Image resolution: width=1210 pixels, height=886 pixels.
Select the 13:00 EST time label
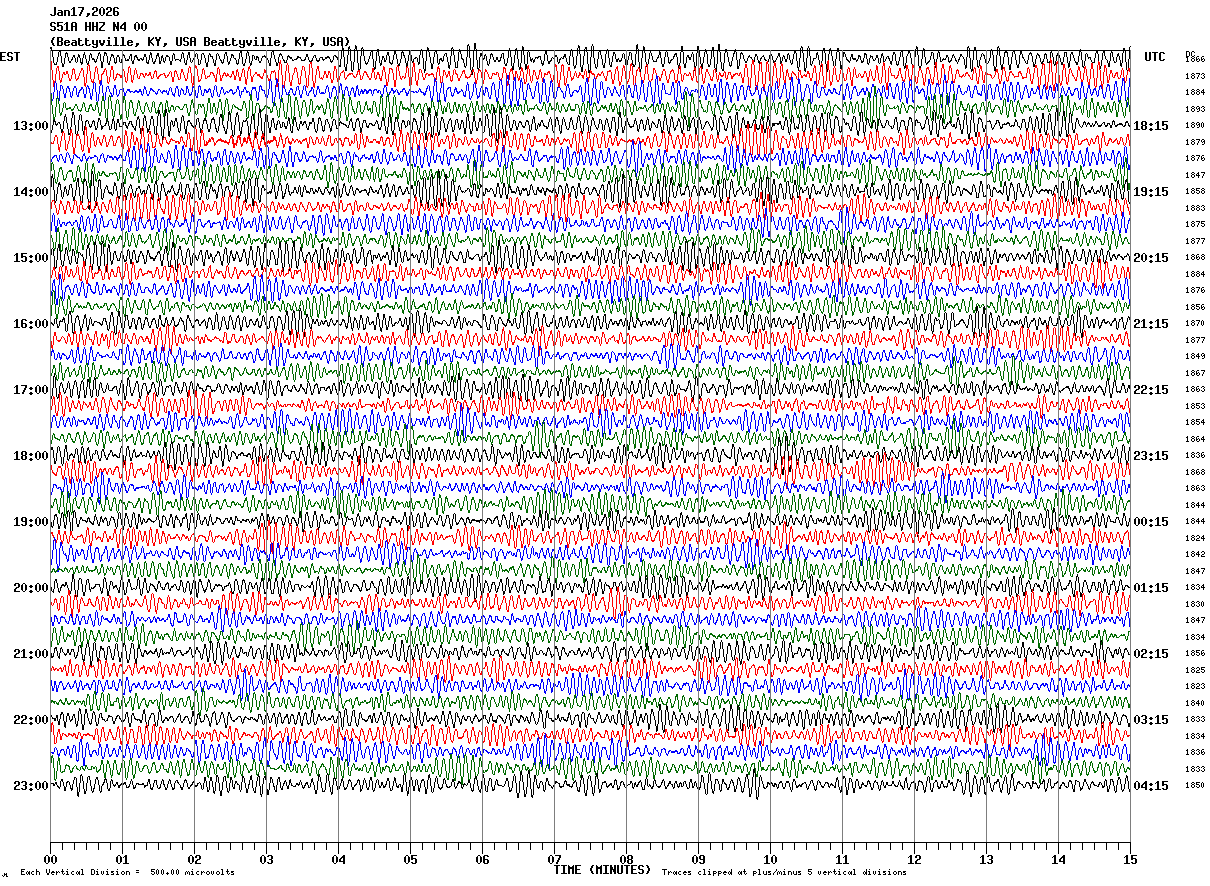(30, 126)
